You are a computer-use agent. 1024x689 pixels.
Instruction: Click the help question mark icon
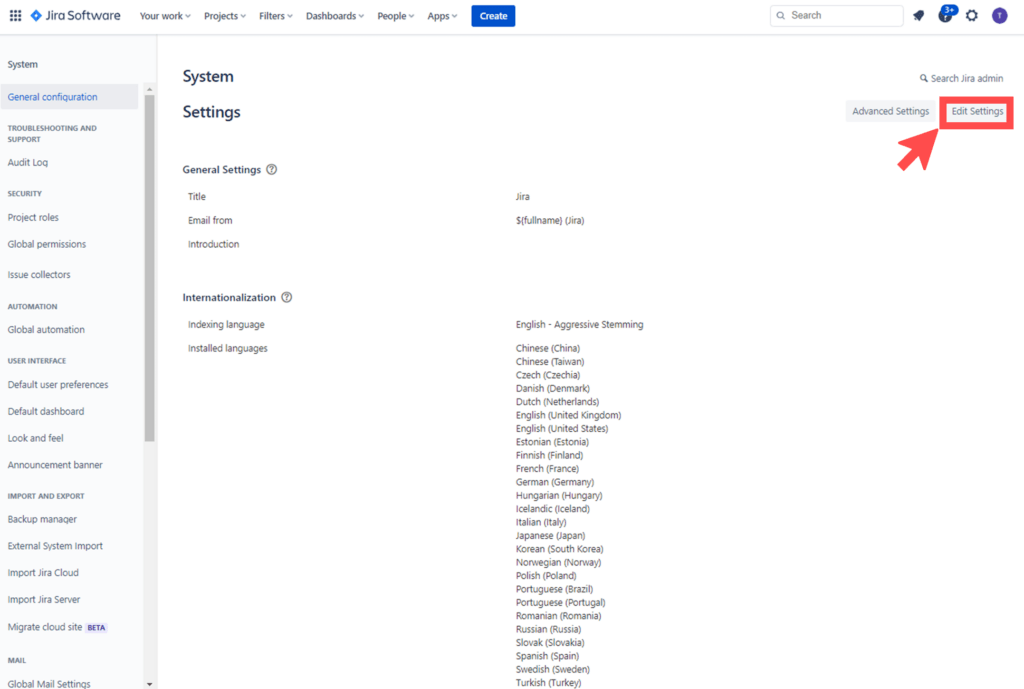(x=945, y=16)
